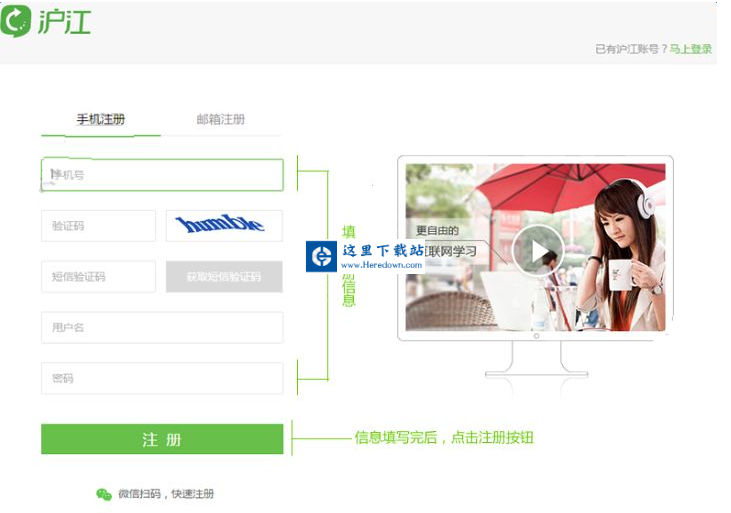Click 微信扫码，快速注册 link text

[166, 494]
